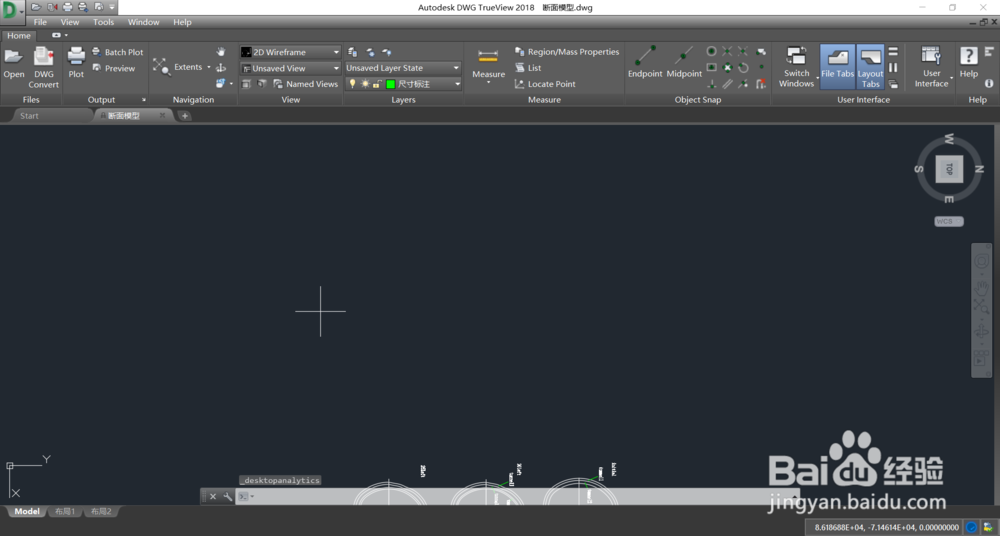Open the DWG TrueView application menu
This screenshot has height=536, width=1000.
tap(11, 11)
